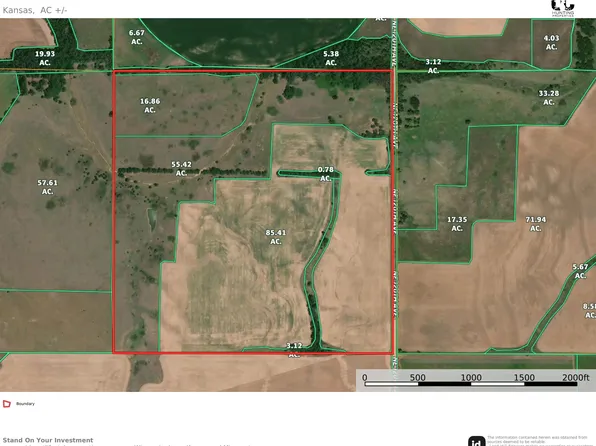Click the black 'id' logo badge

(476, 441)
